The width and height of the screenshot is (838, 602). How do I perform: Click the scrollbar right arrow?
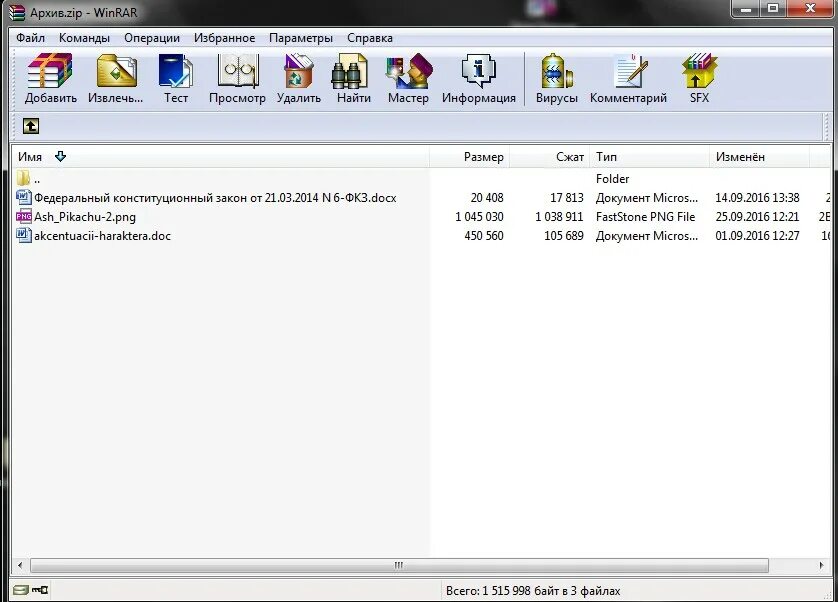click(821, 565)
